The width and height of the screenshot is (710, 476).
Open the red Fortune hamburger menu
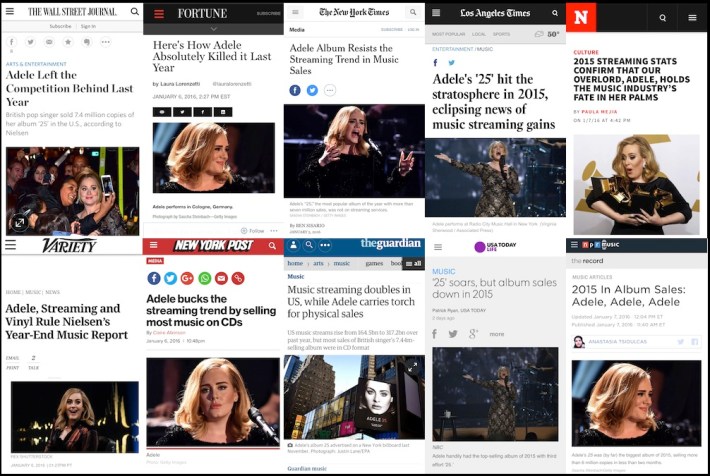coord(158,13)
